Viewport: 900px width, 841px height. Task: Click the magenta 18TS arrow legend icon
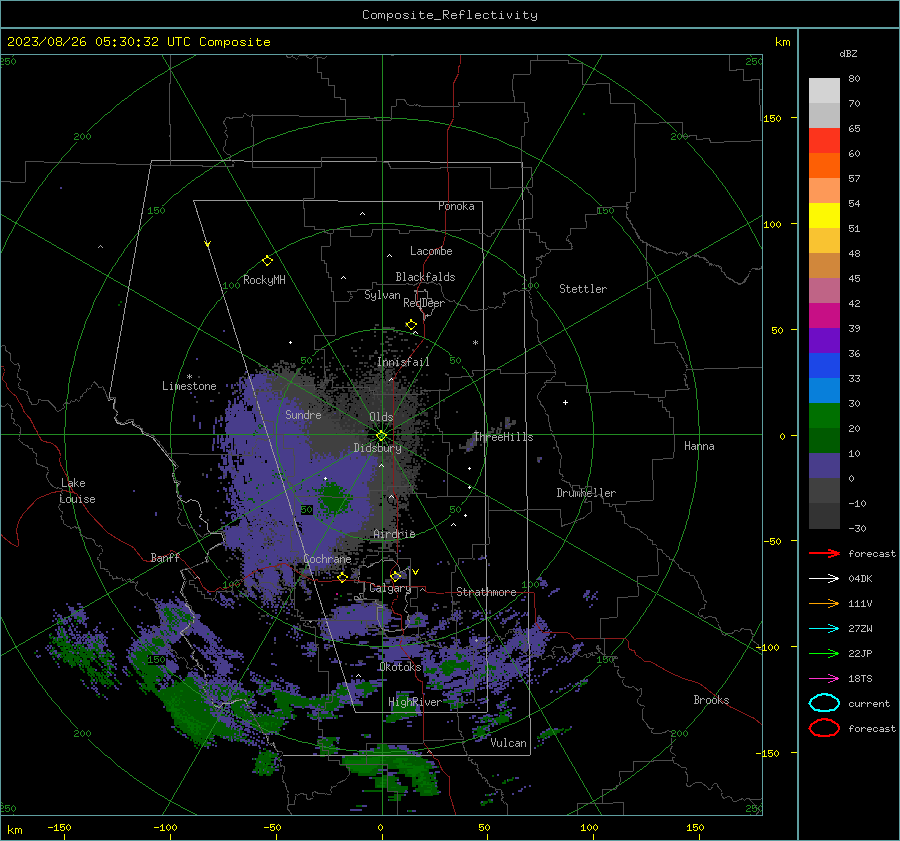tap(824, 679)
